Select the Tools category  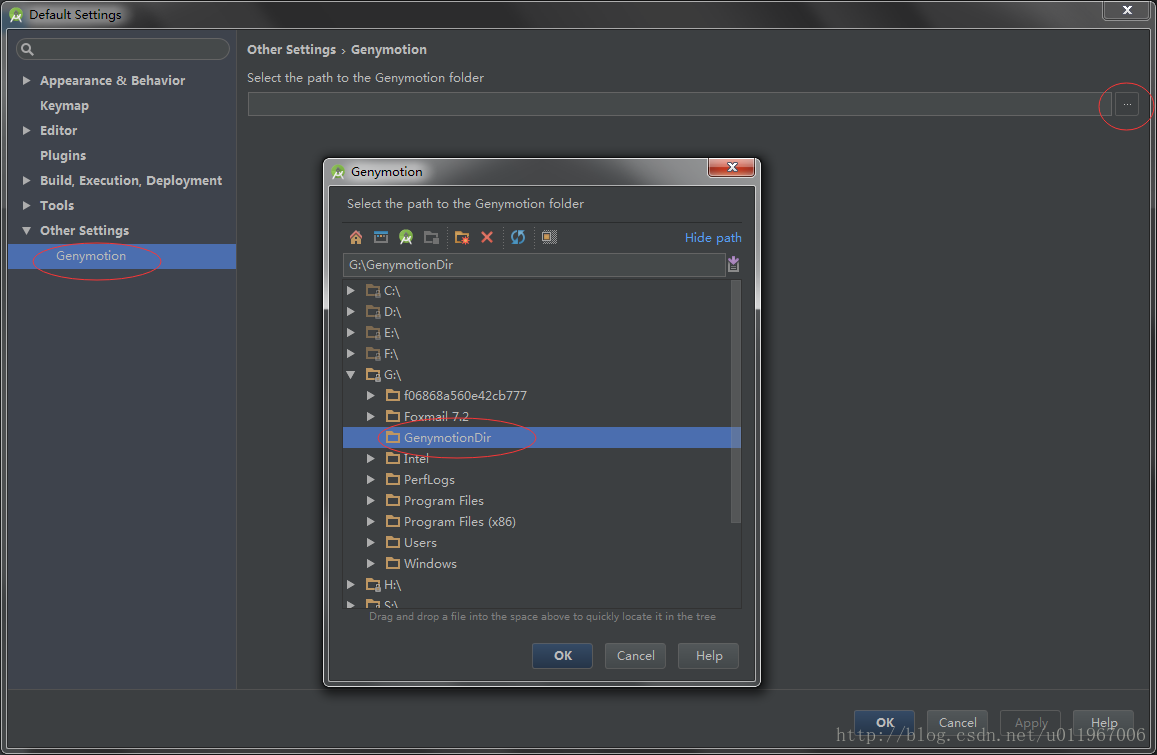point(57,206)
